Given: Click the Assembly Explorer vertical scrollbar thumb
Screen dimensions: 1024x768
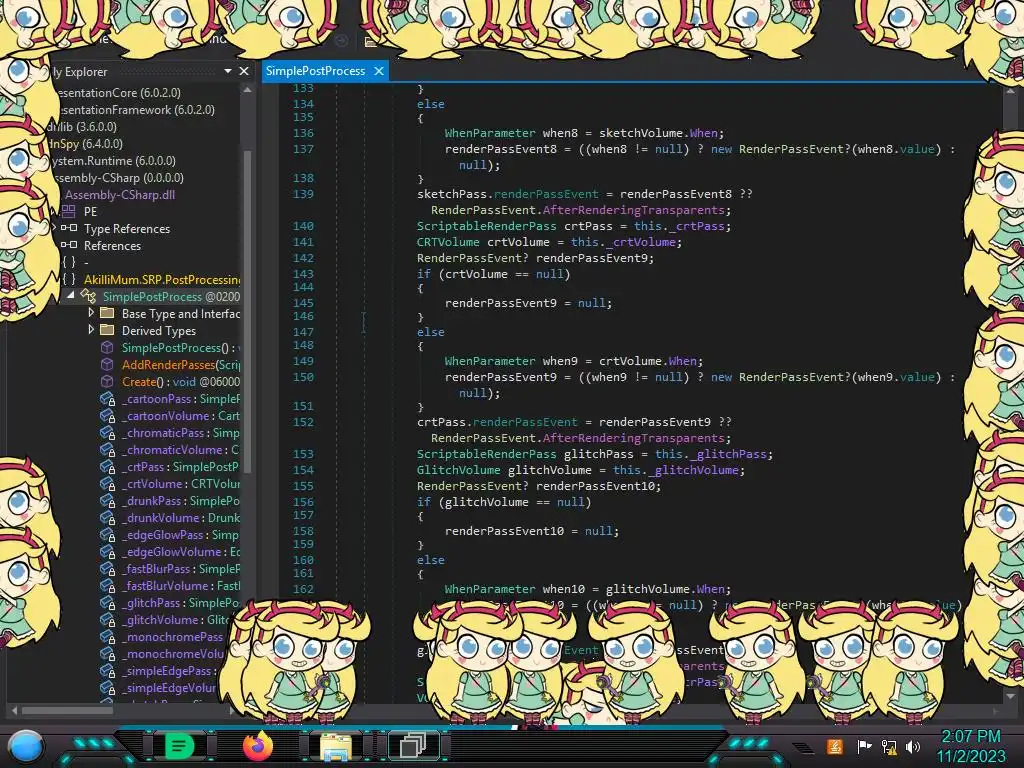Looking at the screenshot, I should 247,310.
